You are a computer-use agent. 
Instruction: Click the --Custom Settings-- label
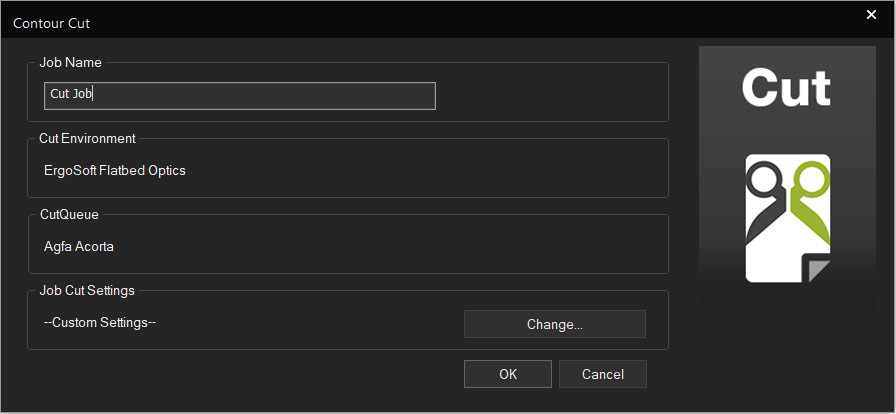[x=100, y=323]
